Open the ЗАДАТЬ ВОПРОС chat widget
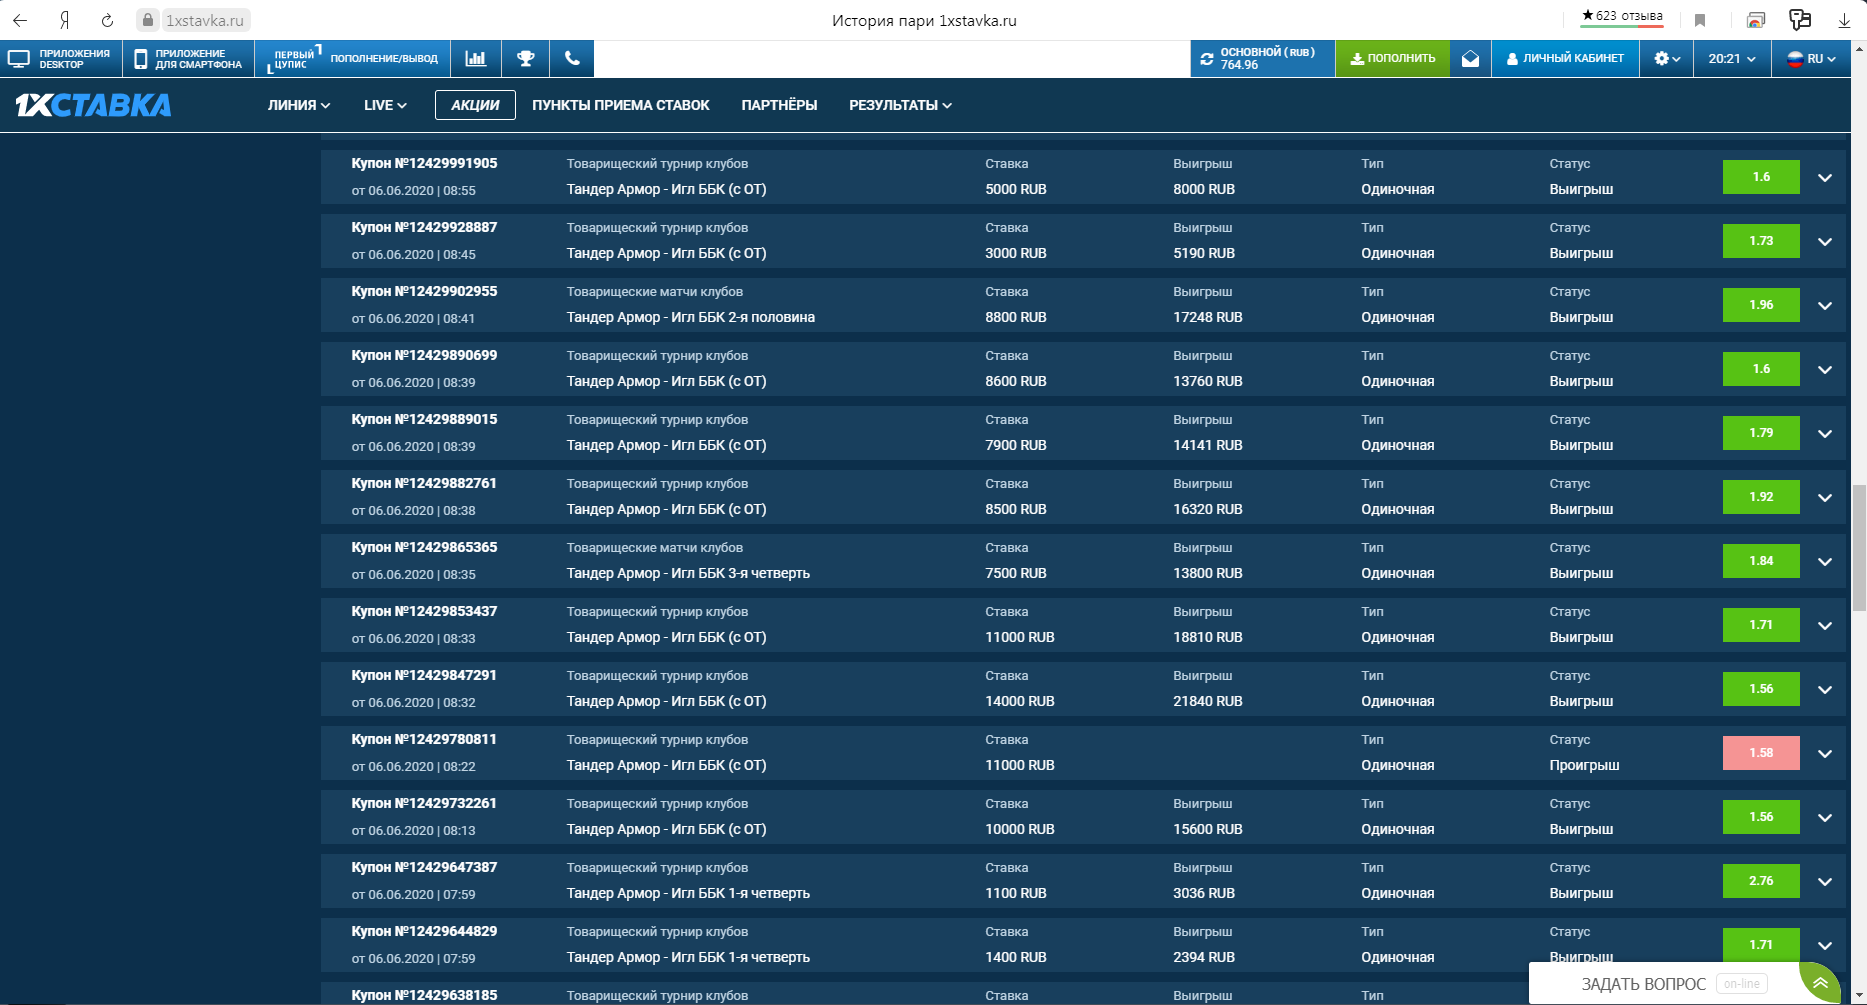1867x1005 pixels. click(1643, 984)
